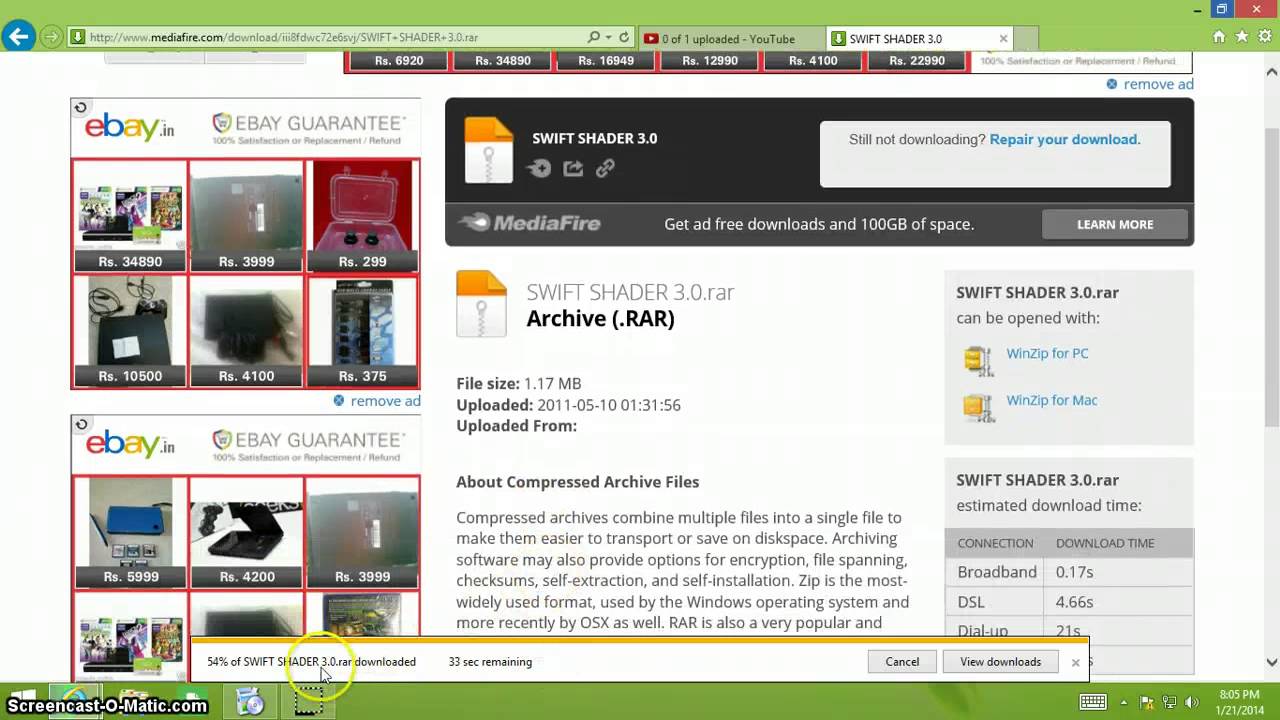This screenshot has height=720, width=1280.
Task: Open the browser Home icon
Action: pos(1218,37)
